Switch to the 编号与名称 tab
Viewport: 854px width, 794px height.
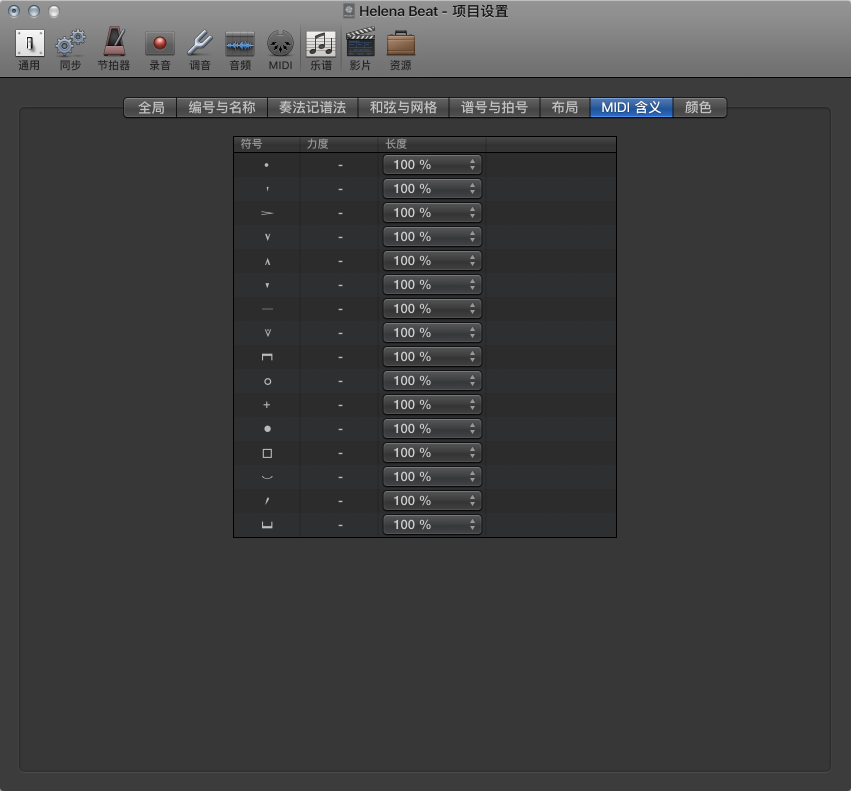point(222,108)
